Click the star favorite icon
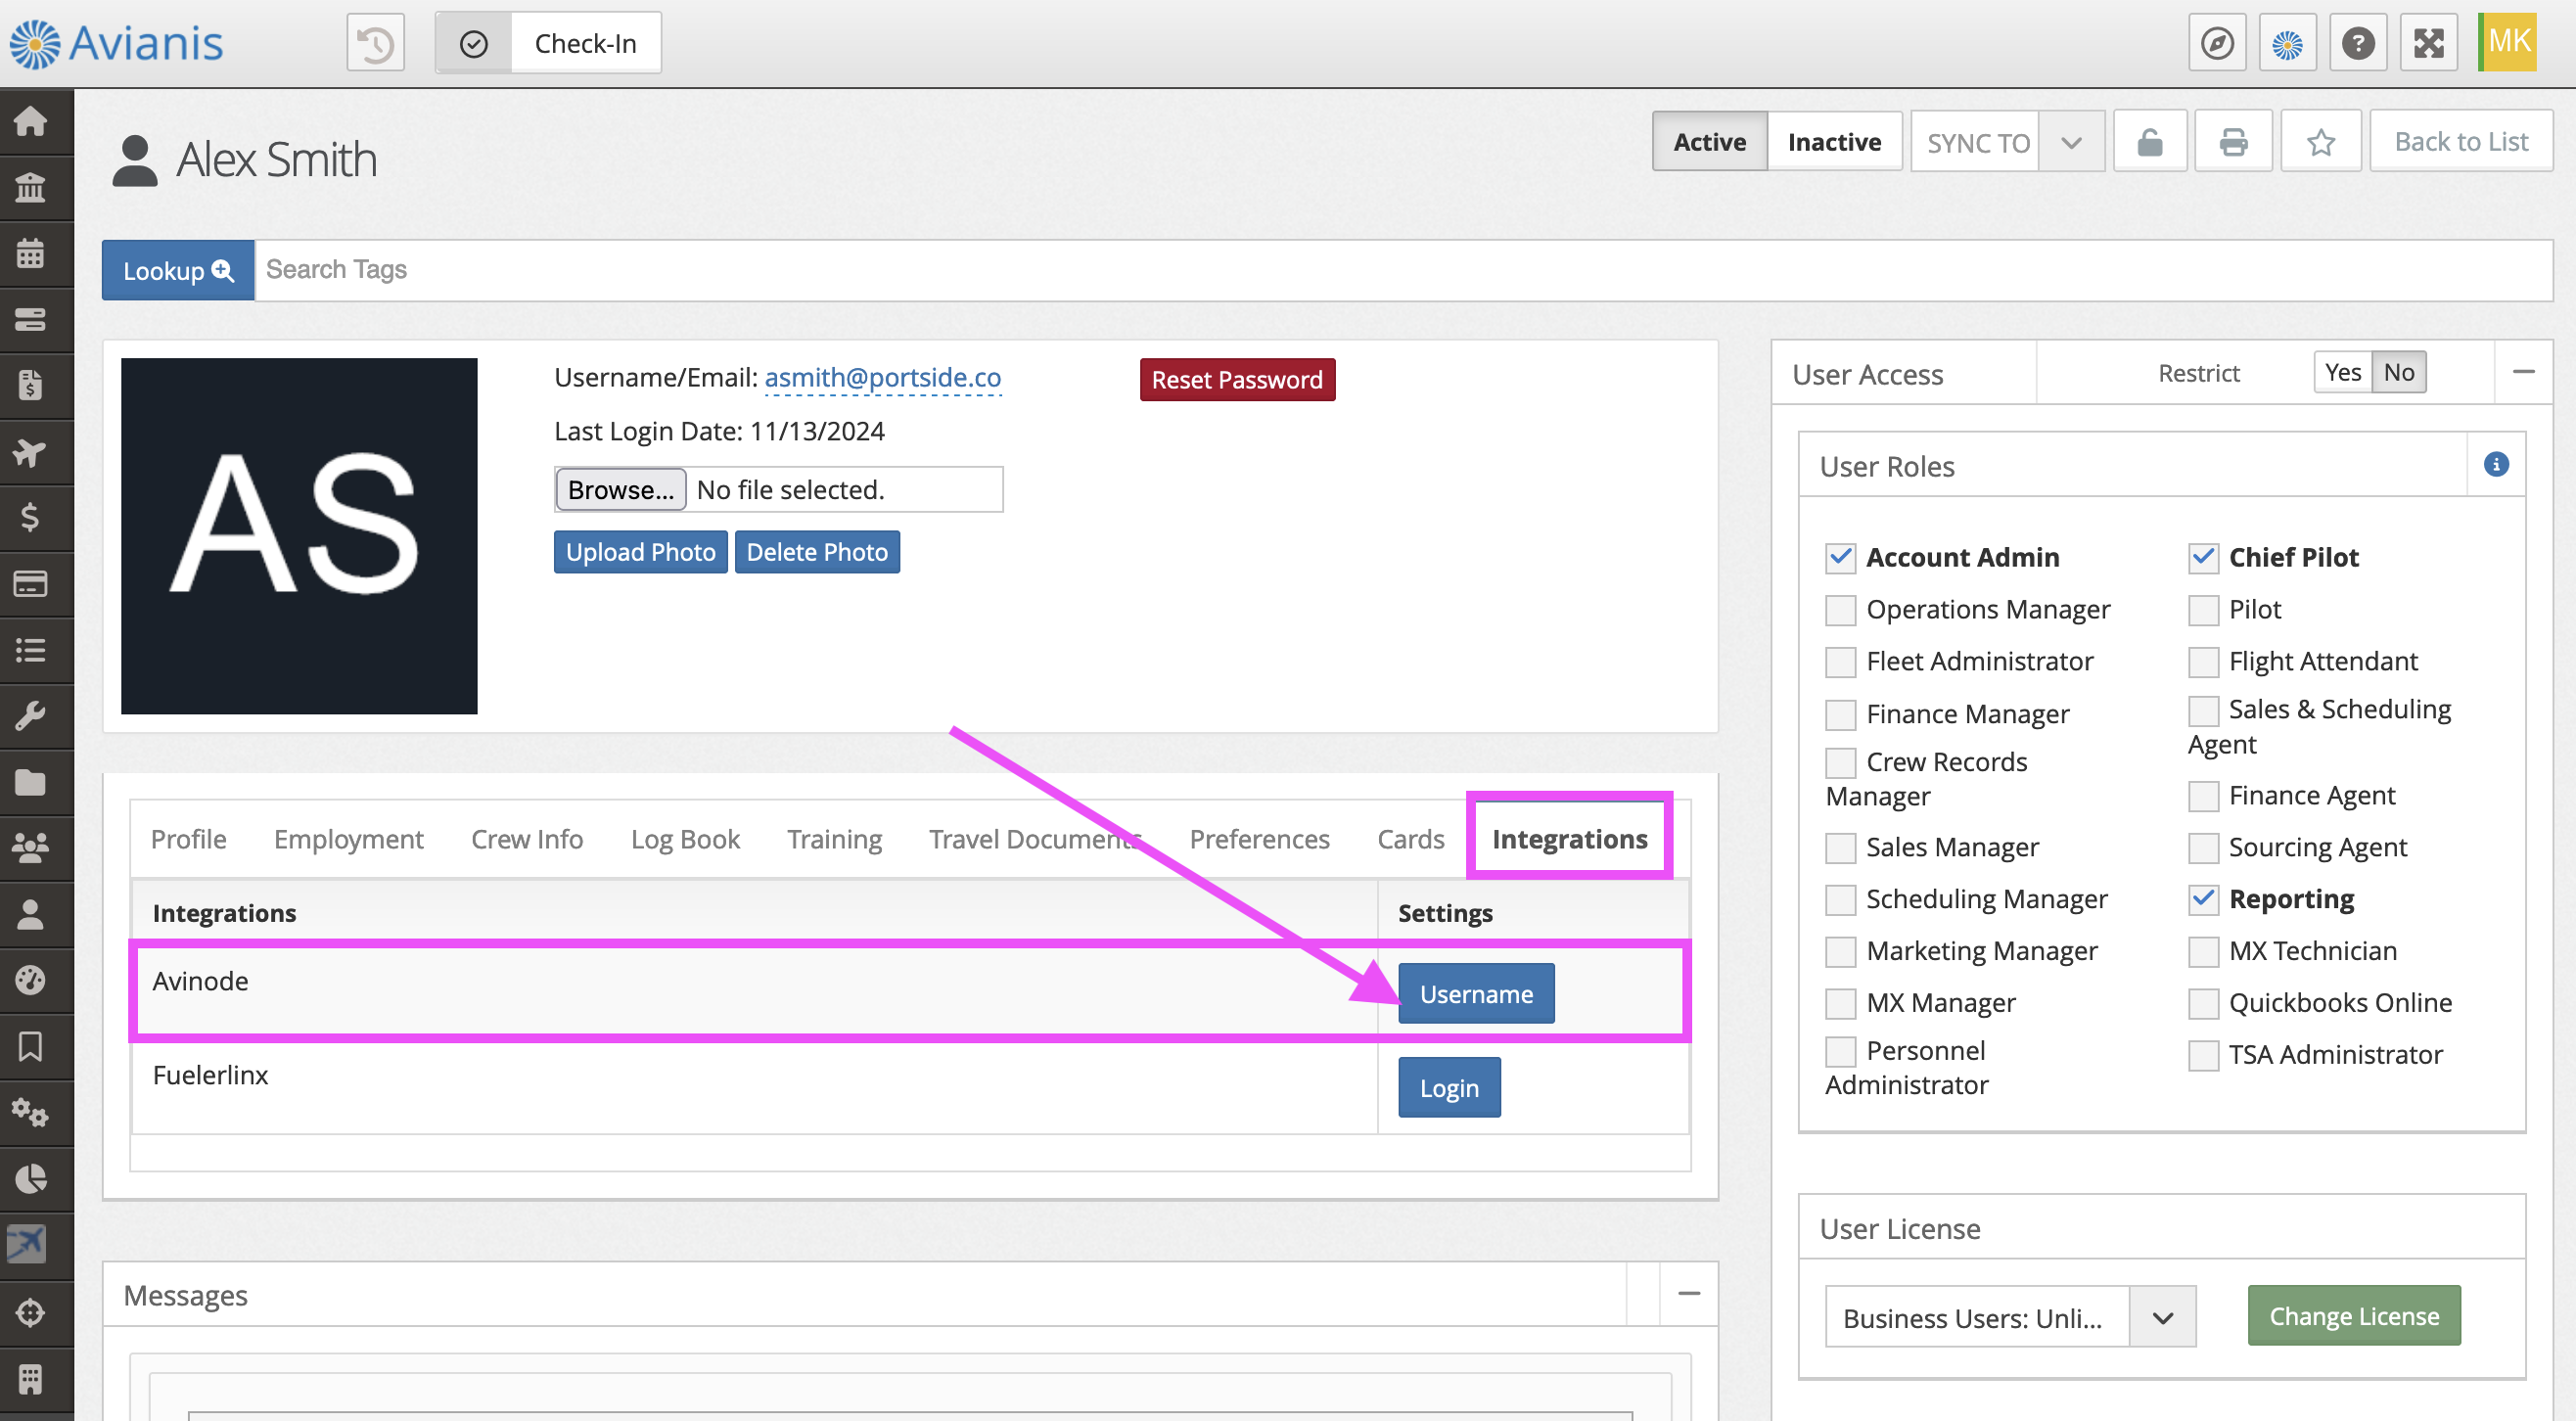The height and width of the screenshot is (1421, 2576). click(2320, 142)
